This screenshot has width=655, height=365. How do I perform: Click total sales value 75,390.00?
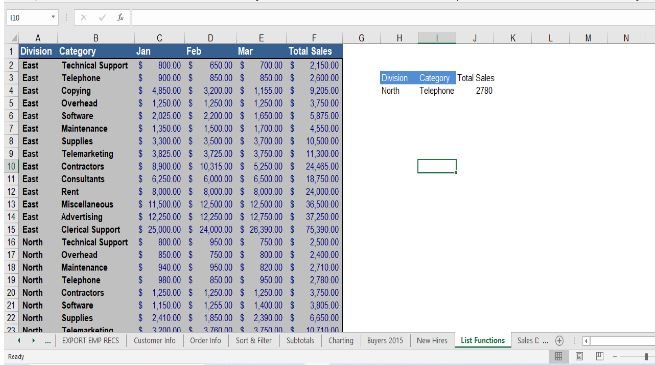(x=315, y=230)
